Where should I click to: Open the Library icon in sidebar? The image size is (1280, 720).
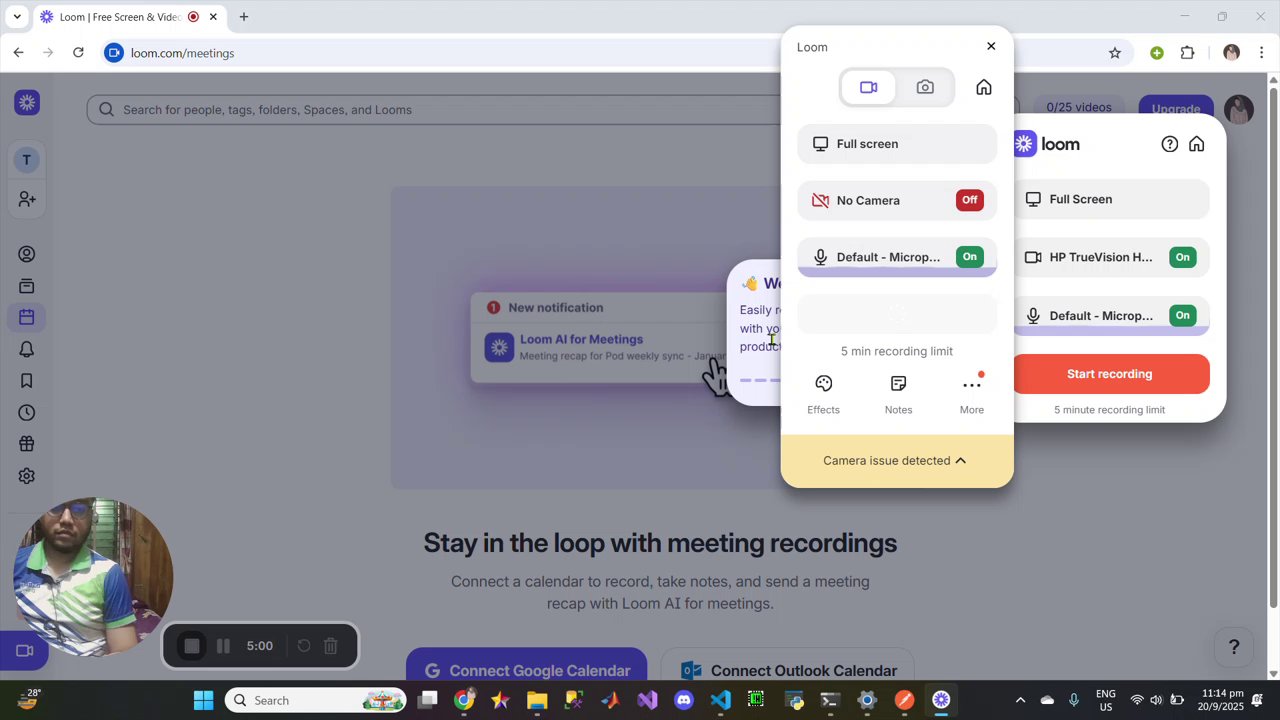(x=27, y=286)
